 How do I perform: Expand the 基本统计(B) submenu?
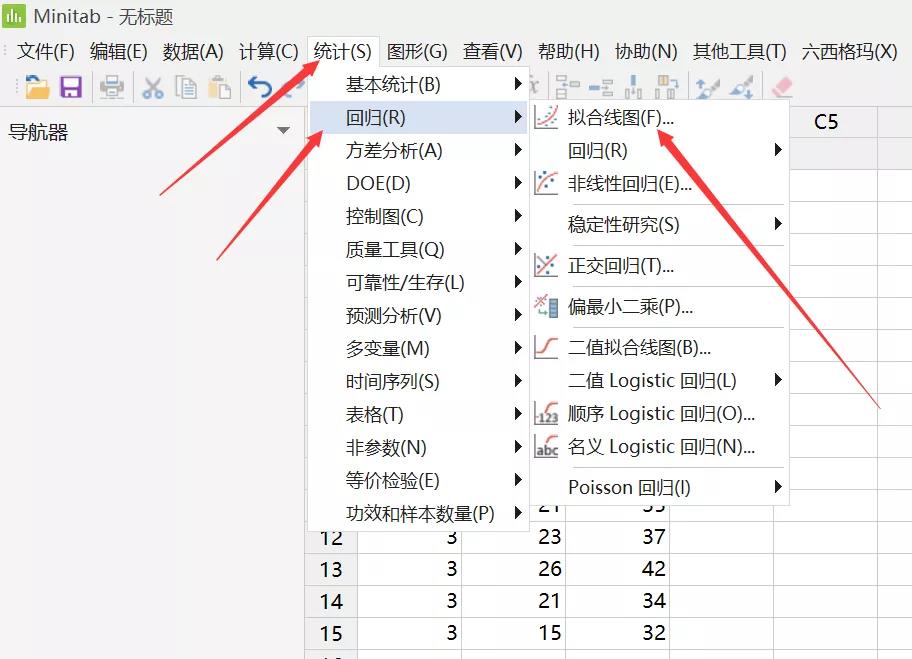pyautogui.click(x=418, y=84)
